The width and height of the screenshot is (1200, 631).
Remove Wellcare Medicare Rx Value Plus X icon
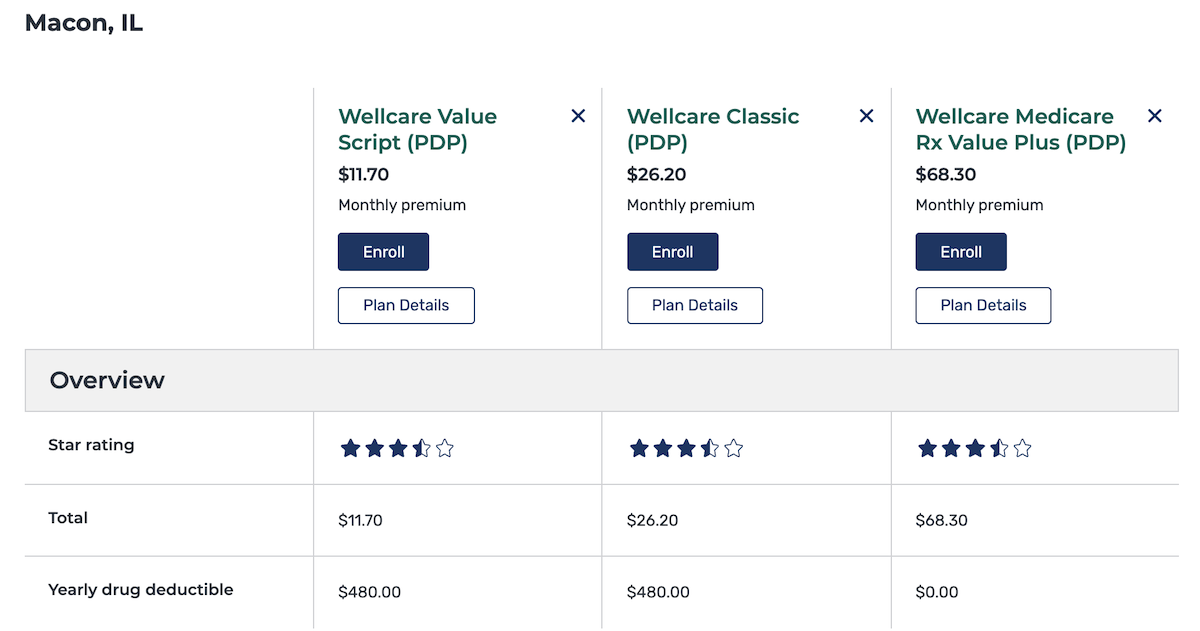pyautogui.click(x=1155, y=116)
